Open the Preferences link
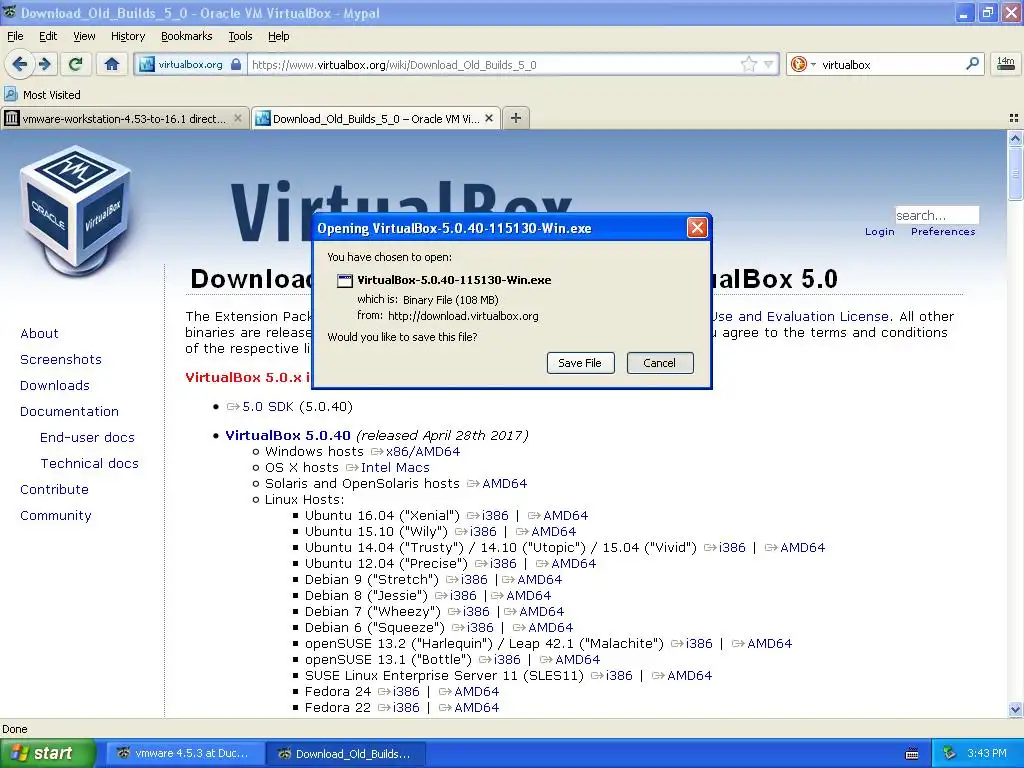This screenshot has width=1024, height=768. point(943,232)
